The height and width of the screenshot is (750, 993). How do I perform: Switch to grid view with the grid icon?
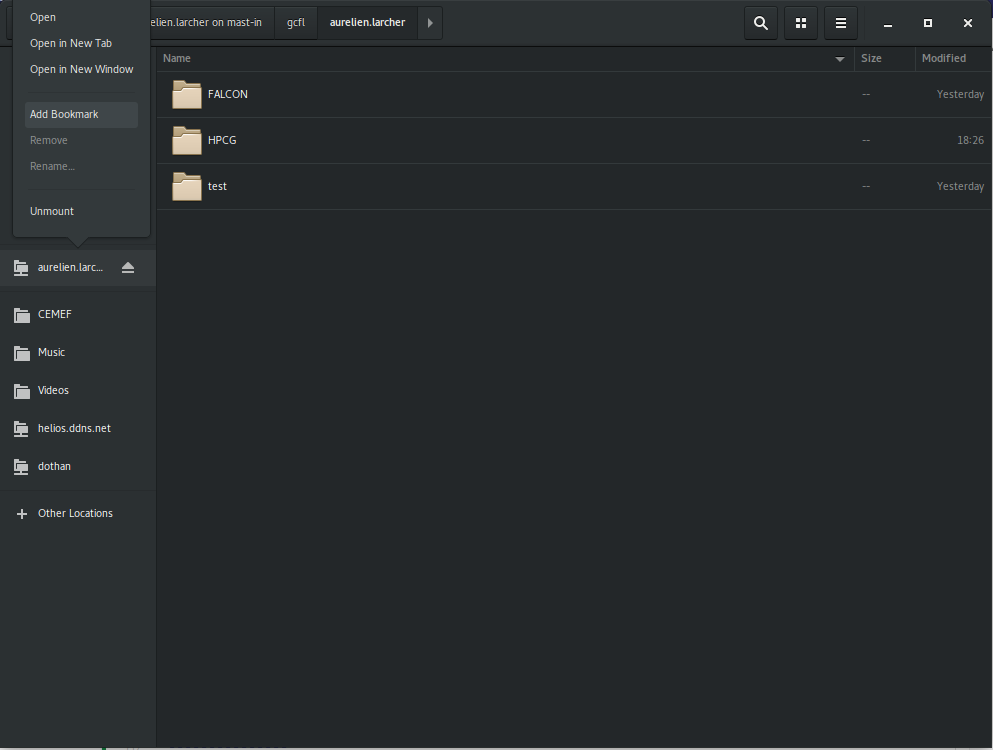(x=800, y=23)
